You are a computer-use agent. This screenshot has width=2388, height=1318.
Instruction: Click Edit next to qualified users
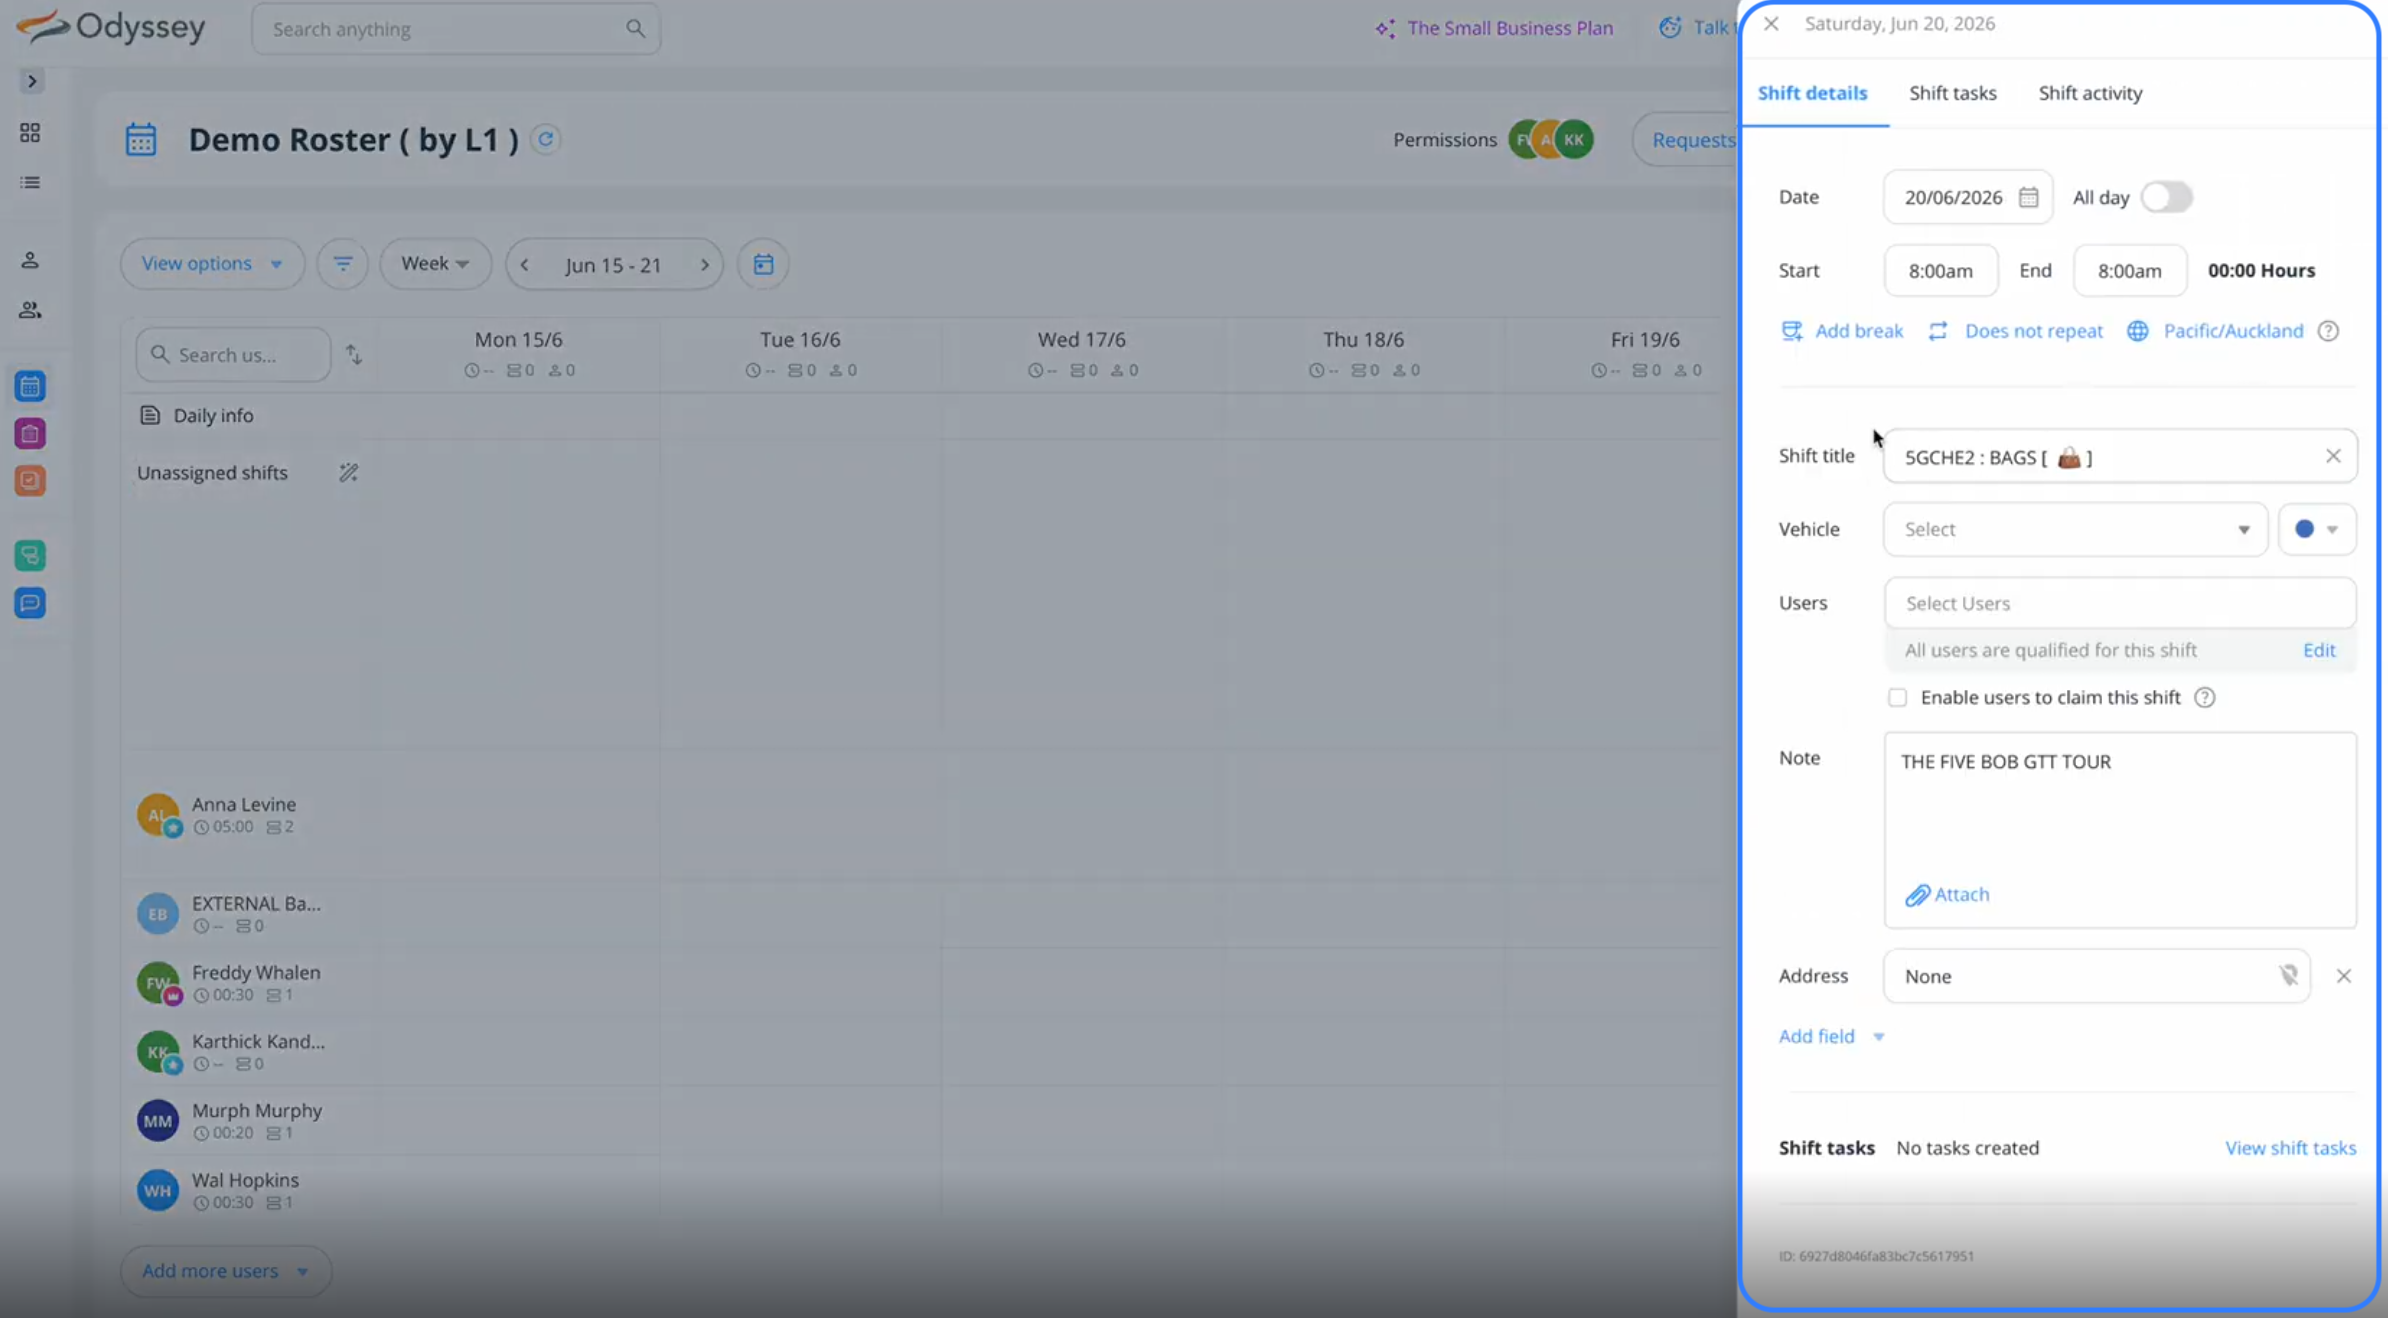point(2319,650)
